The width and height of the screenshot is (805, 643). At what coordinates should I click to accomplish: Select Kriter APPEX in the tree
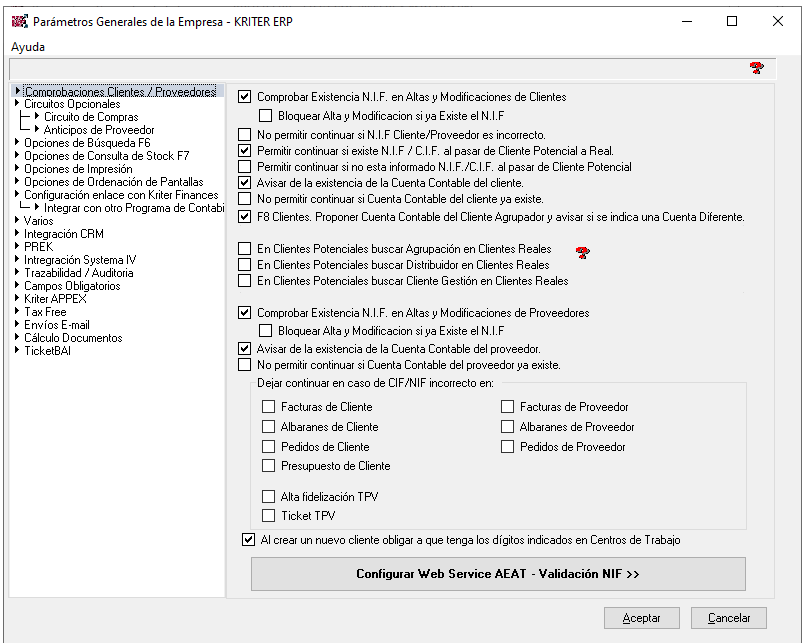click(x=55, y=299)
